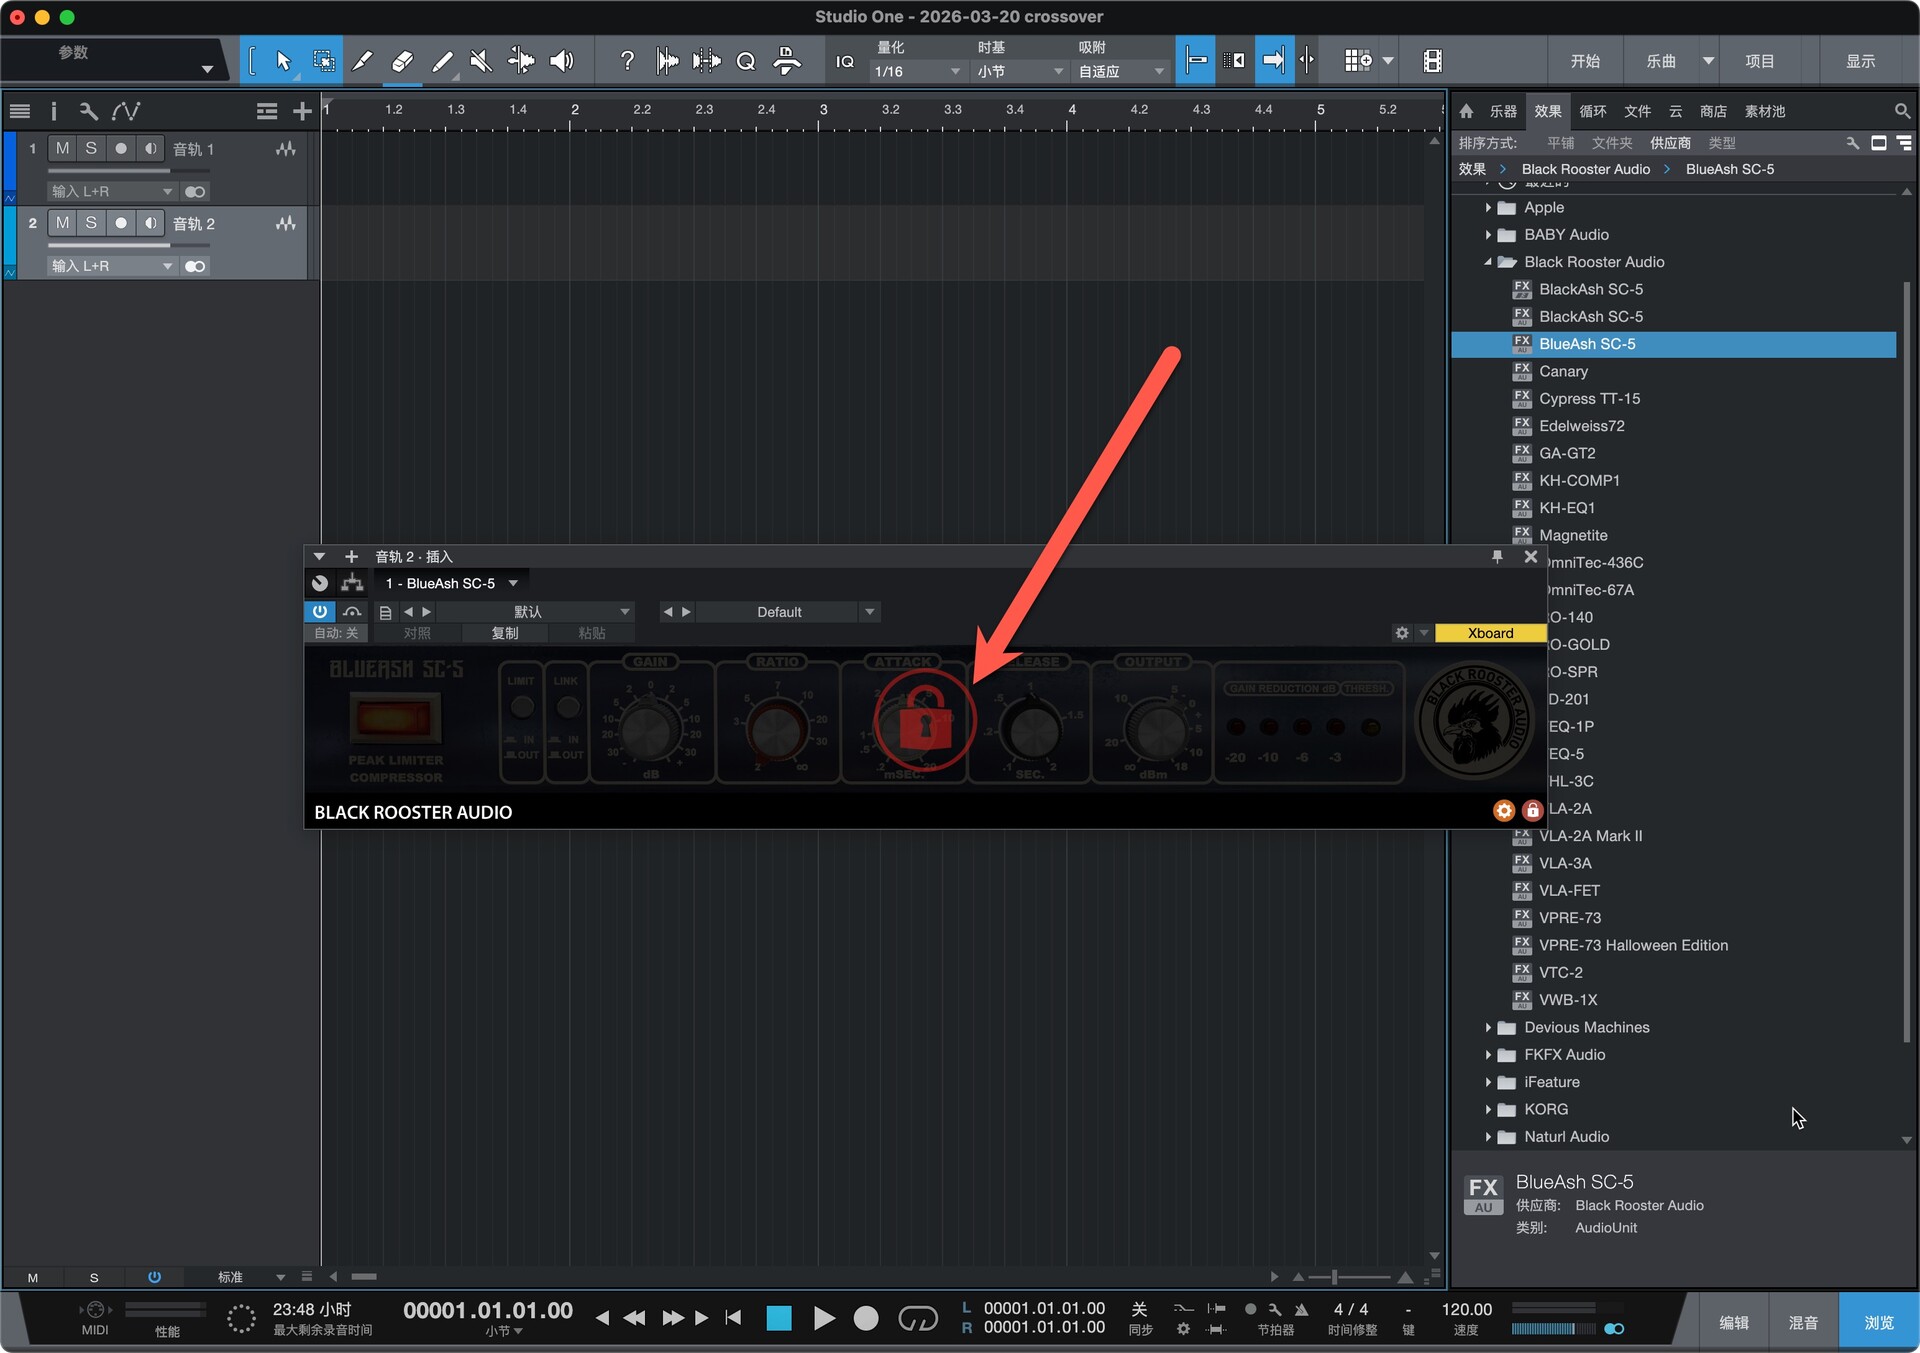Click the Record button in transport
The image size is (1920, 1353).
coord(866,1318)
